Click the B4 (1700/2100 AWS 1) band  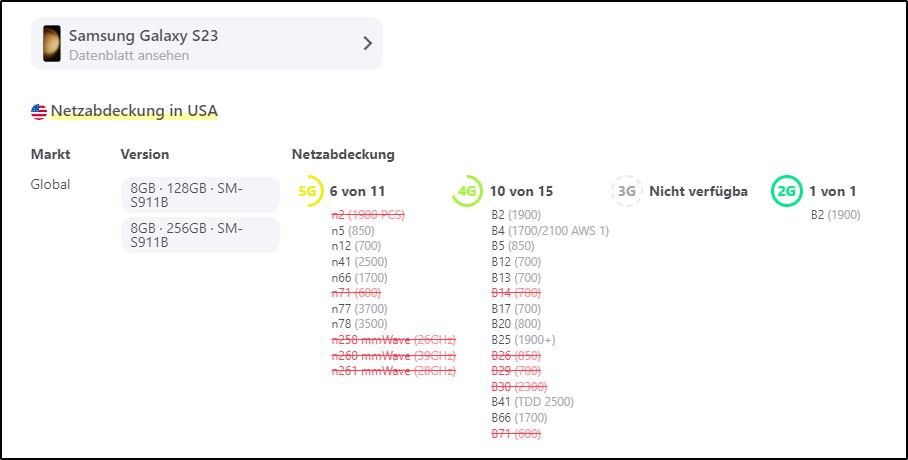[549, 231]
